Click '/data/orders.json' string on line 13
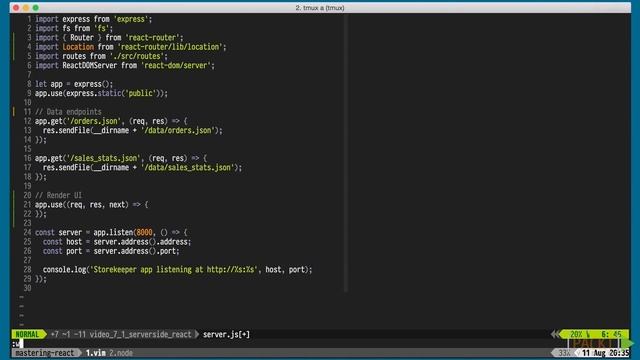The image size is (640, 360). click(178, 130)
